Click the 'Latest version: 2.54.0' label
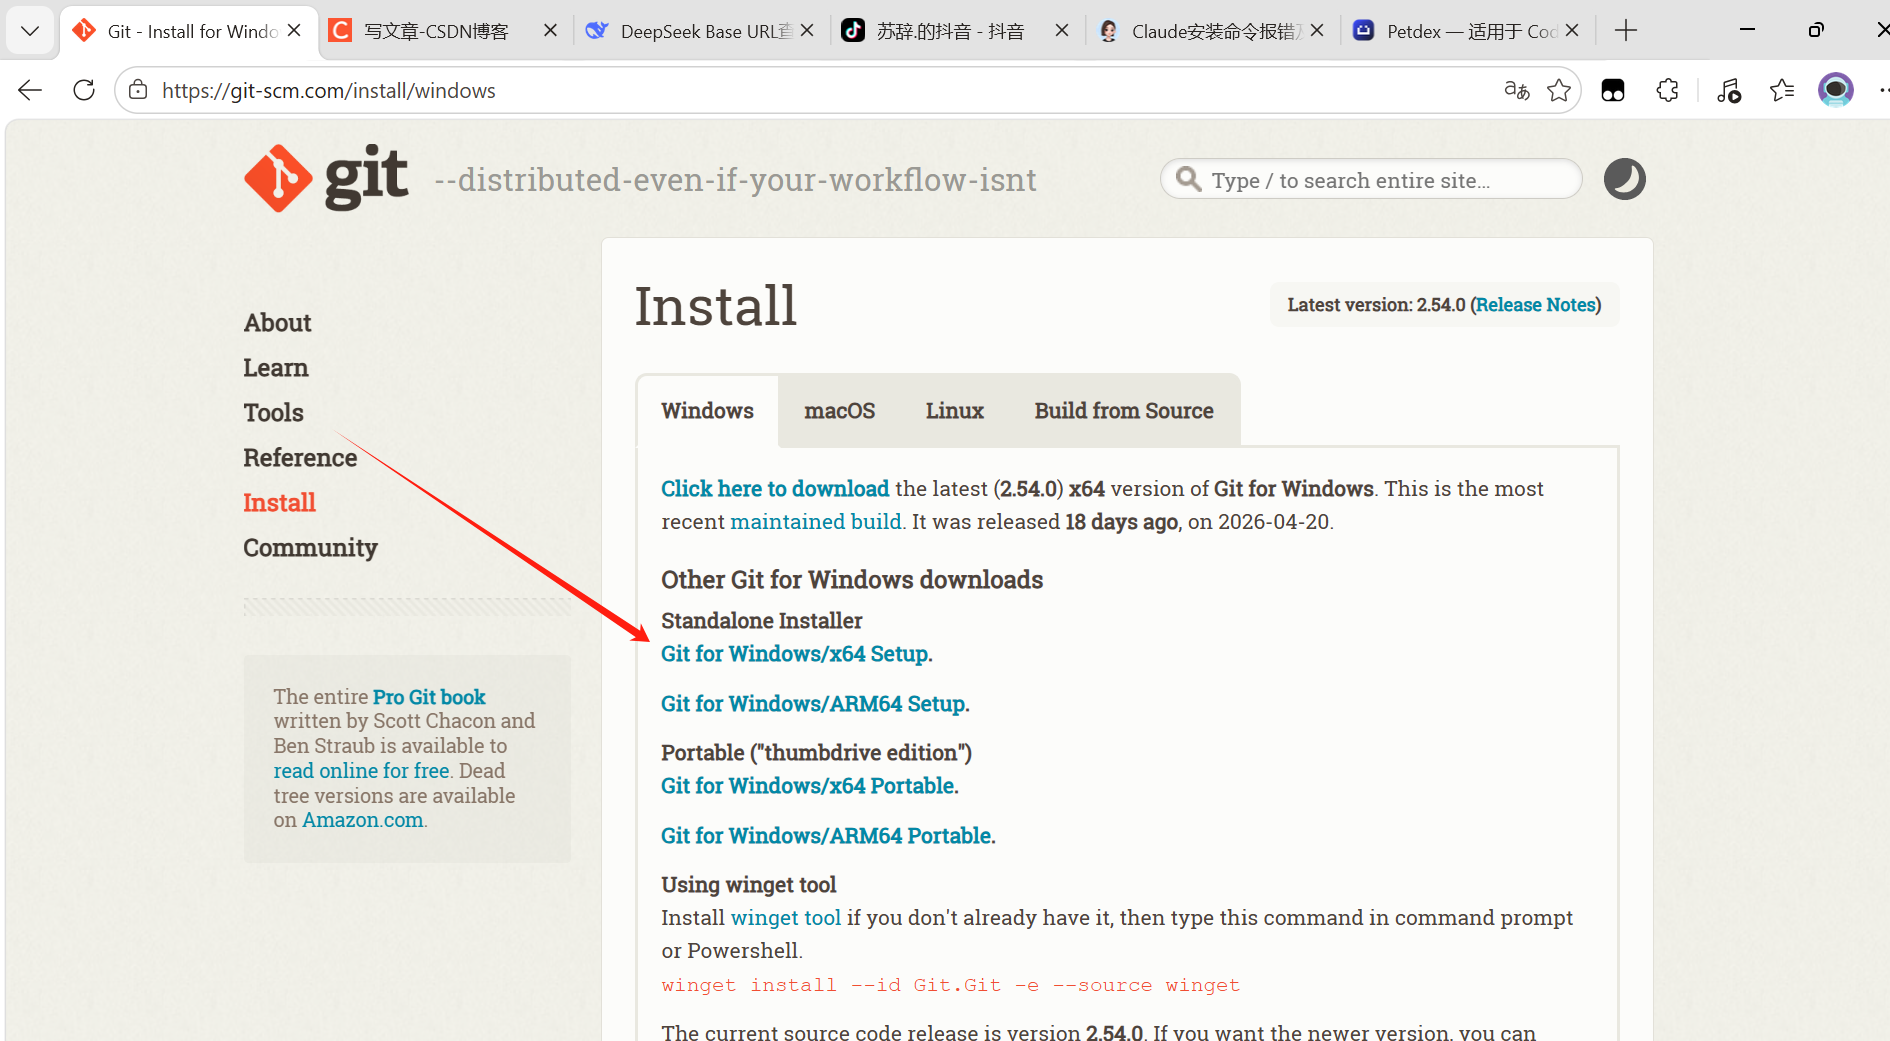 1376,305
